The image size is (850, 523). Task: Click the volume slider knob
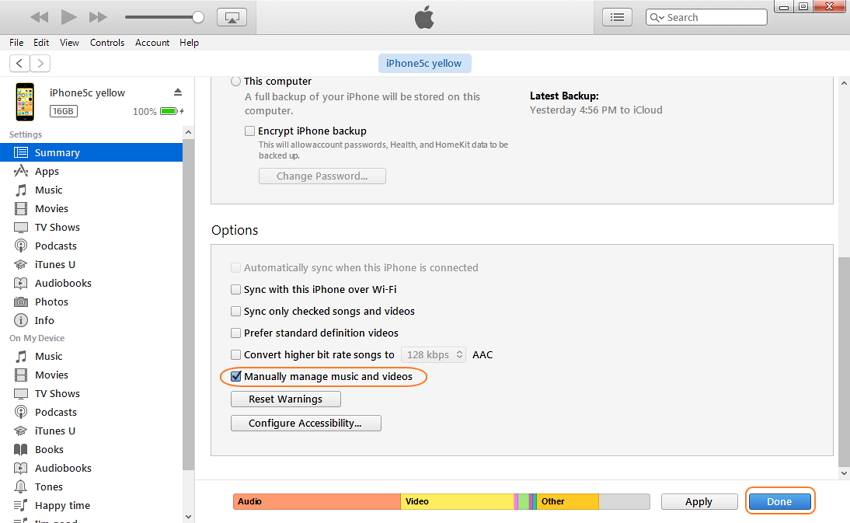198,17
